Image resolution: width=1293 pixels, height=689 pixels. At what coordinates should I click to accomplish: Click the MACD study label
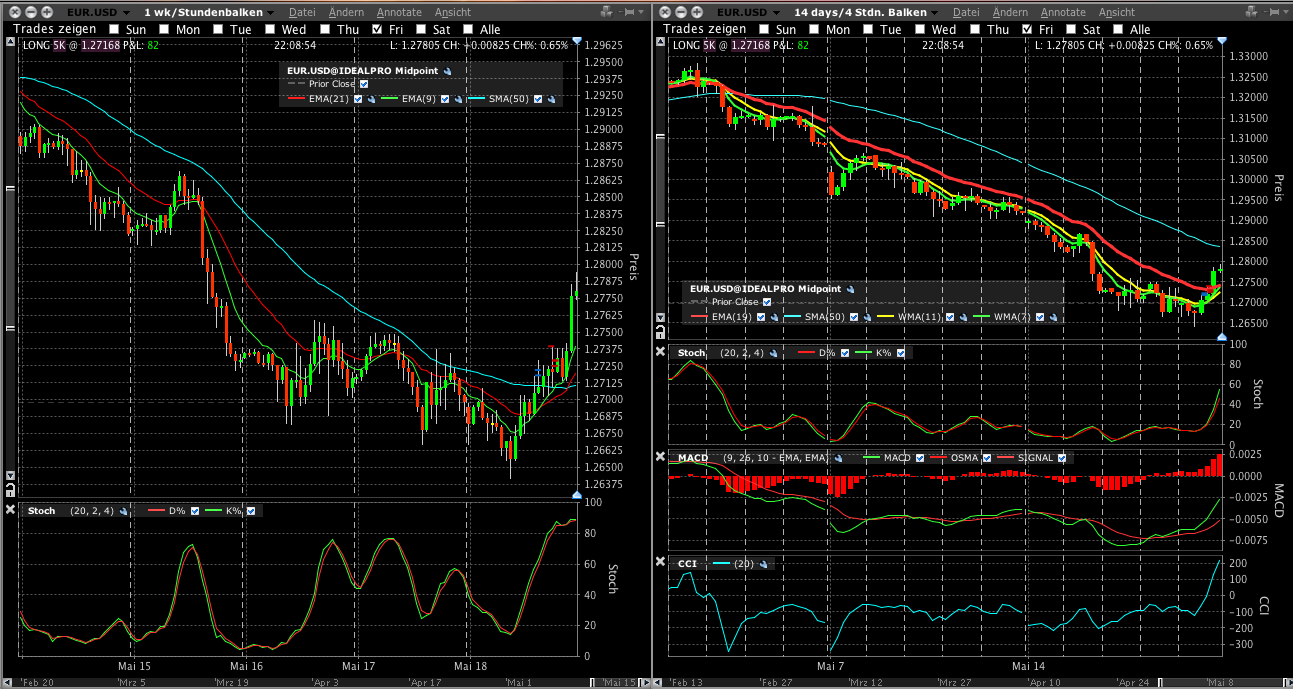click(x=693, y=458)
